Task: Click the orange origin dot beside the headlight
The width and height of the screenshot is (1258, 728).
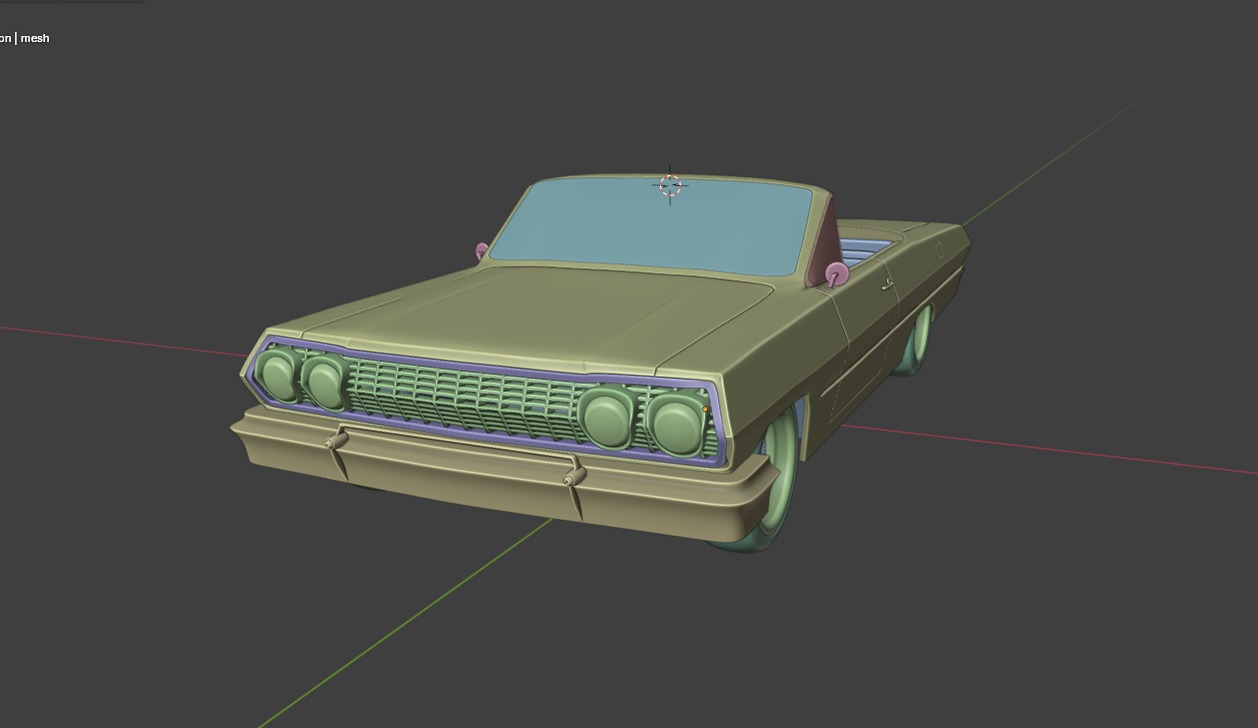Action: (x=706, y=409)
